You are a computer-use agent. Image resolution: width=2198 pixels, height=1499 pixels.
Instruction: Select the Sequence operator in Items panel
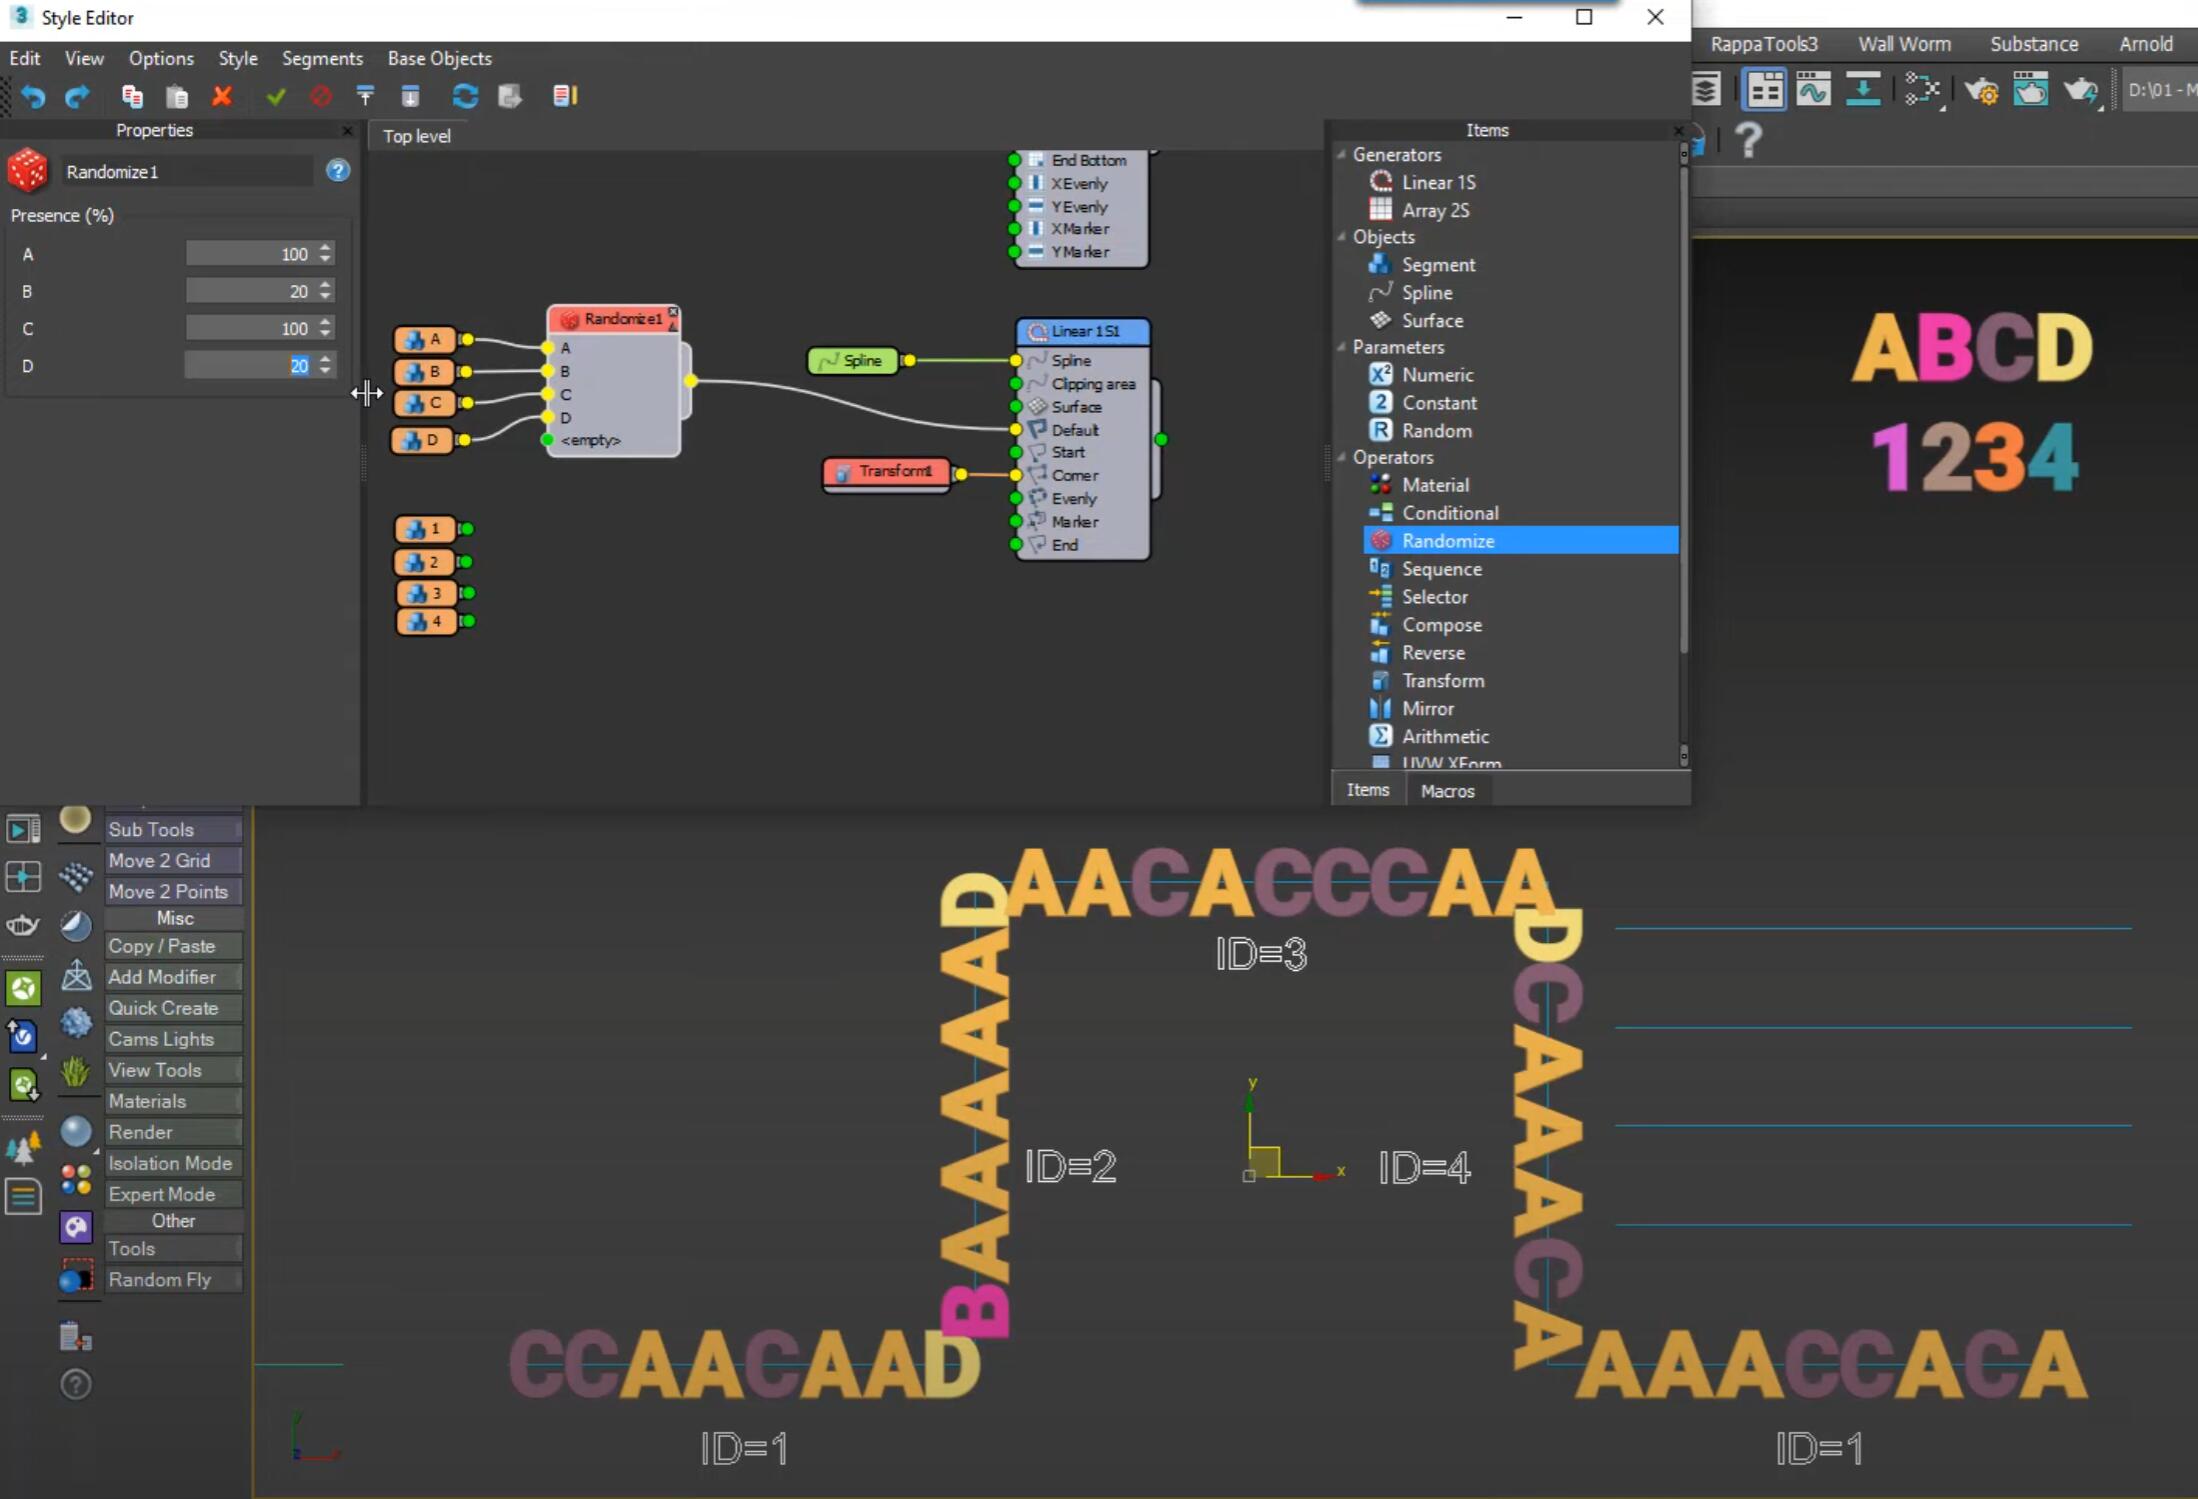pos(1443,568)
